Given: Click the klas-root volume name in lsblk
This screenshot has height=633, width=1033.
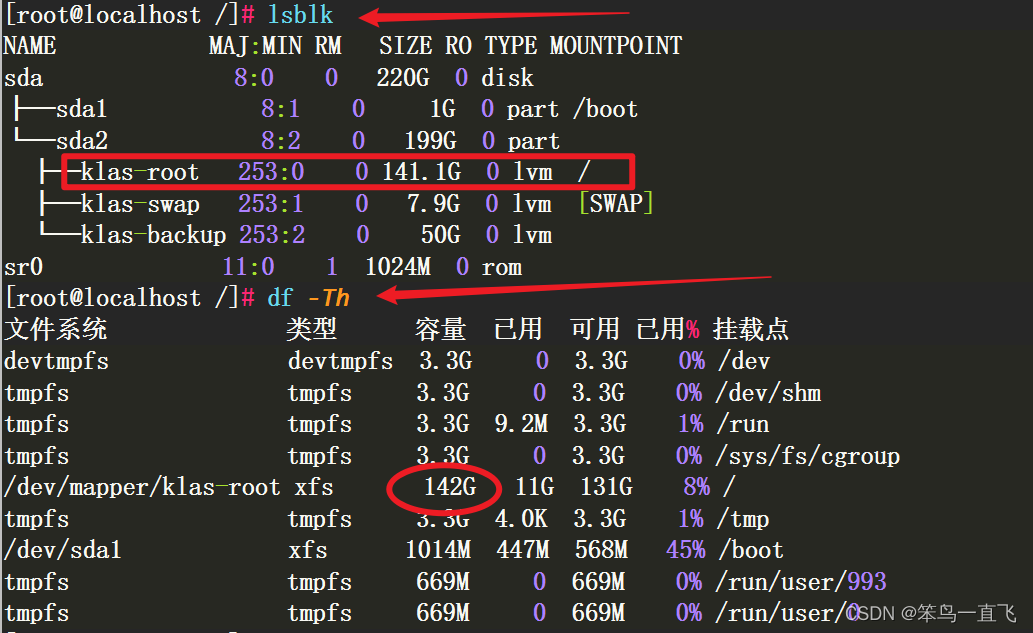Looking at the screenshot, I should (x=140, y=173).
